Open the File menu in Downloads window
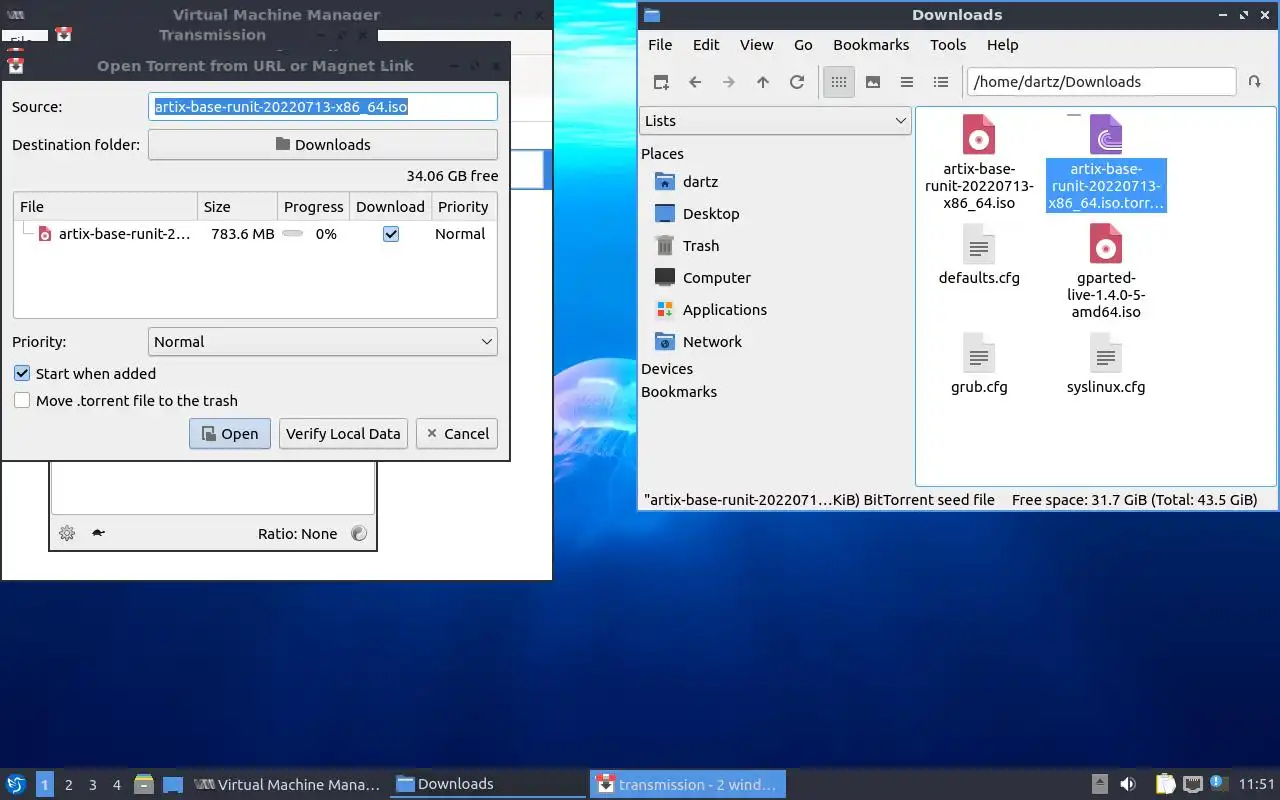This screenshot has height=800, width=1280. 660,44
